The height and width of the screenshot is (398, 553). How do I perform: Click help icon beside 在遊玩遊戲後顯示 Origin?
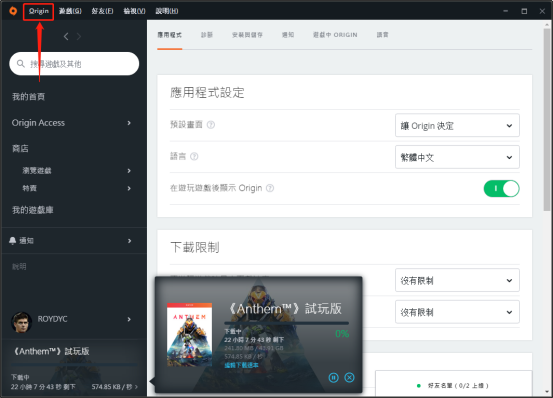point(270,188)
